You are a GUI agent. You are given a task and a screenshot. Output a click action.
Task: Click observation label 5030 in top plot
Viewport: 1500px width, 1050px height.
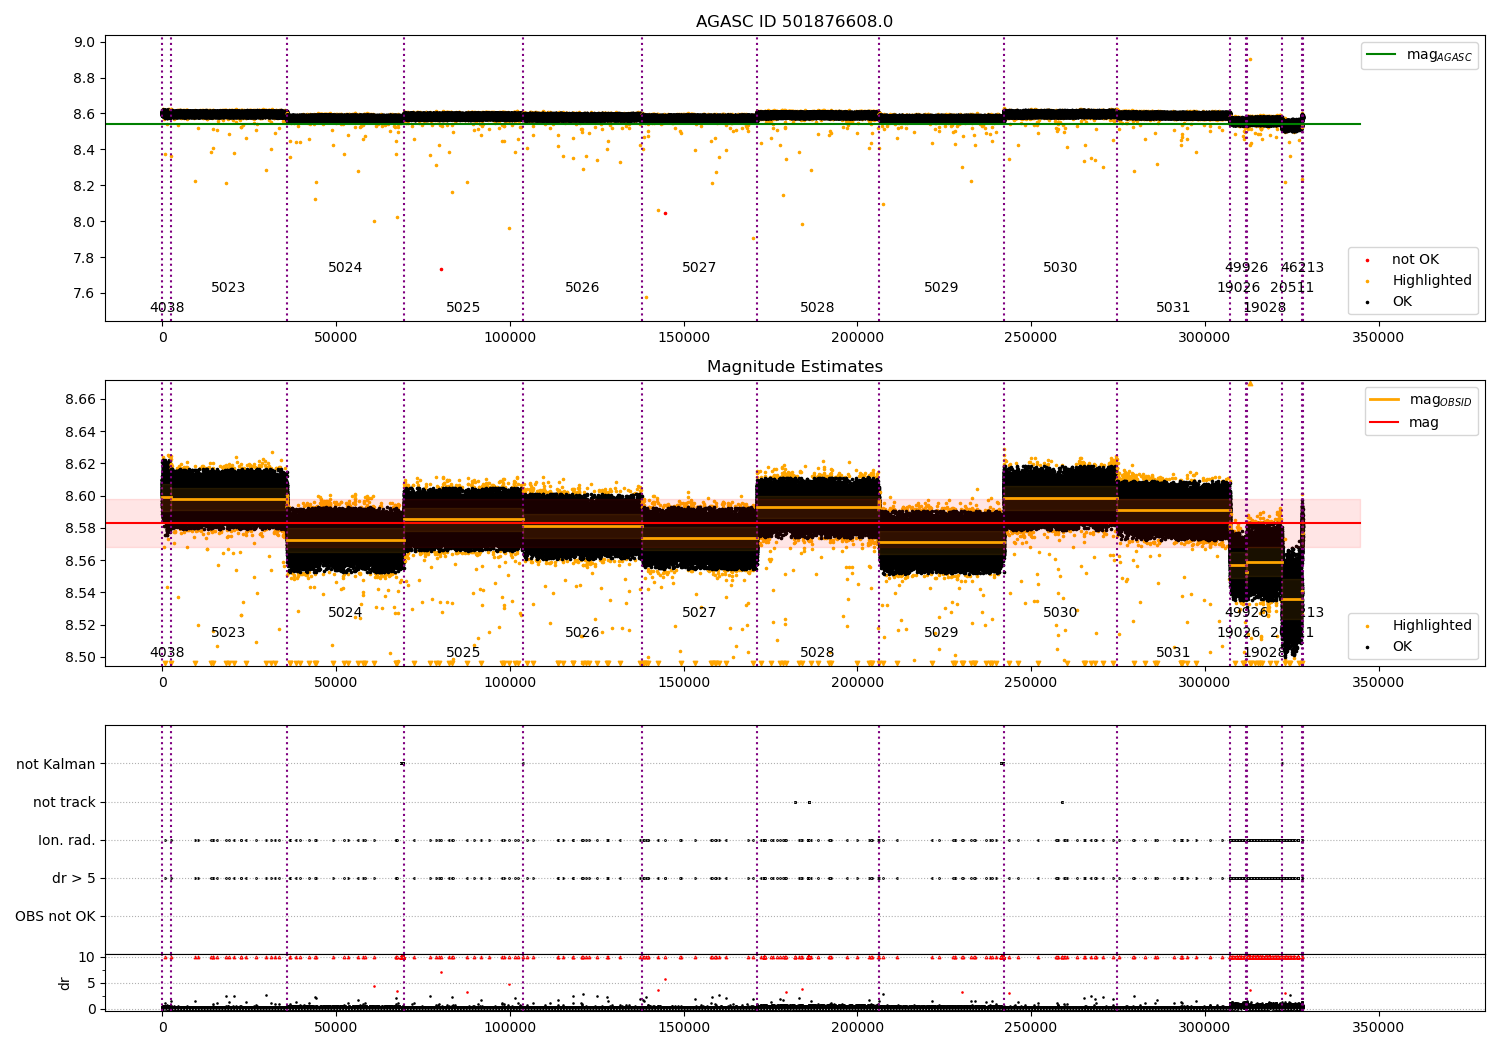(x=1060, y=268)
